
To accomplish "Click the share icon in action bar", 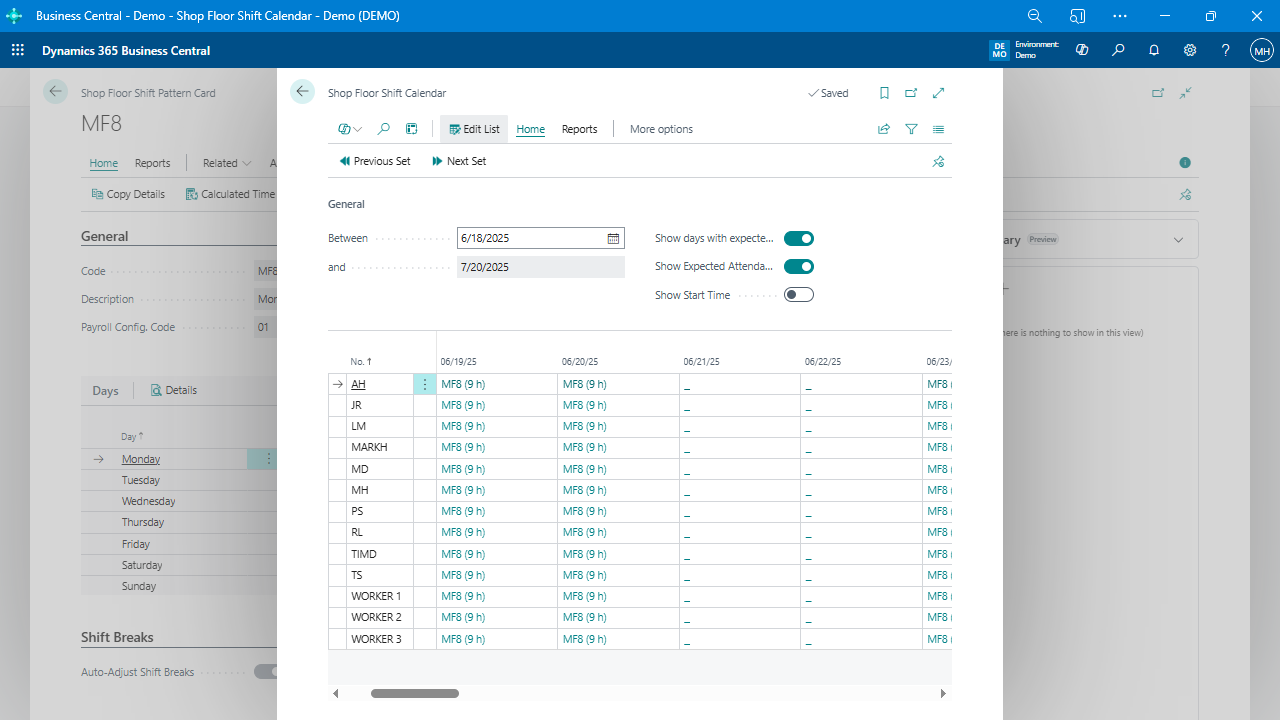I will [884, 129].
